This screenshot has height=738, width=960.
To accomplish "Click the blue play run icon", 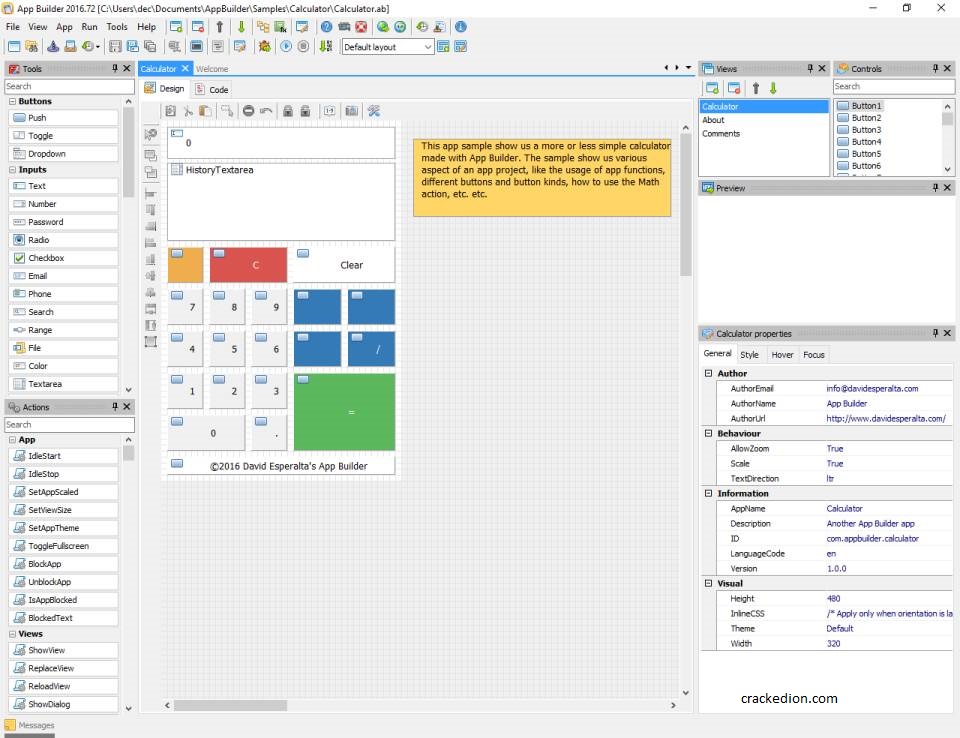I will click(x=286, y=47).
